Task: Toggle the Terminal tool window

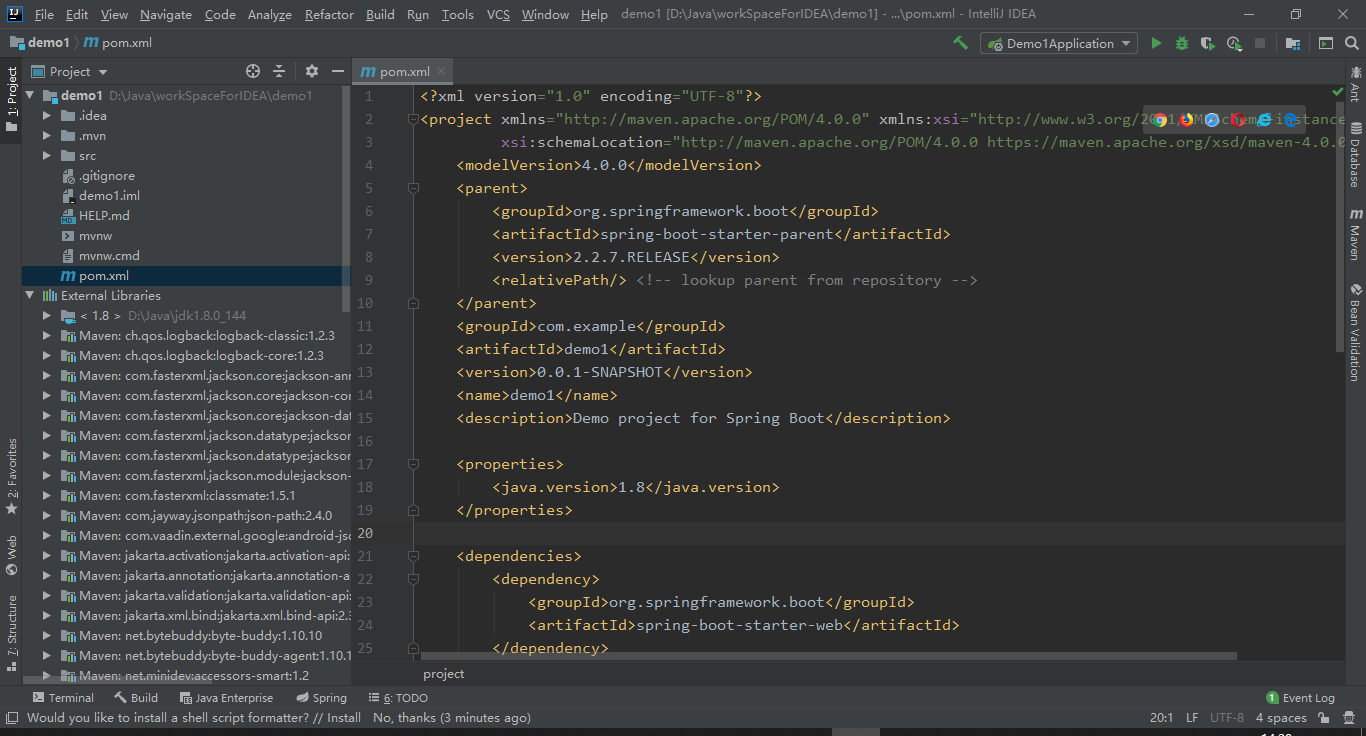Action: [63, 697]
